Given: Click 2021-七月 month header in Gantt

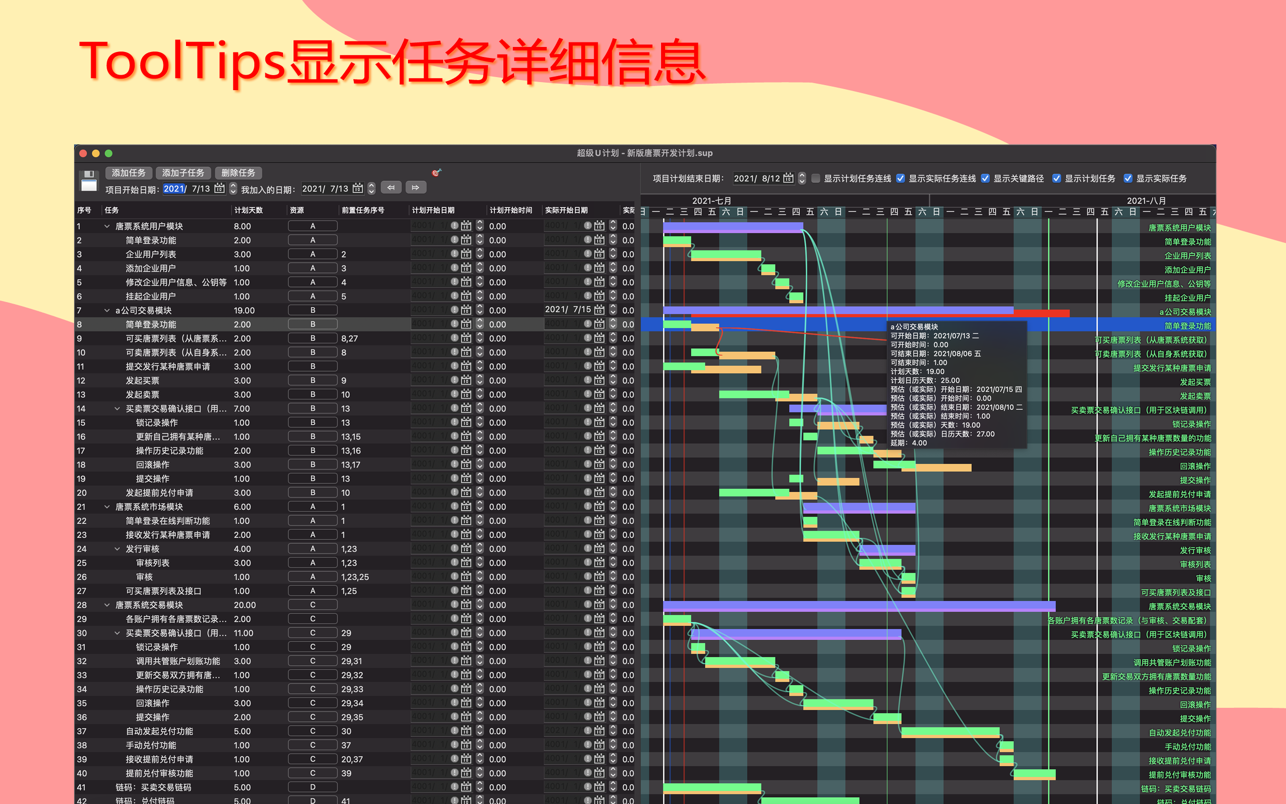Looking at the screenshot, I should point(712,201).
